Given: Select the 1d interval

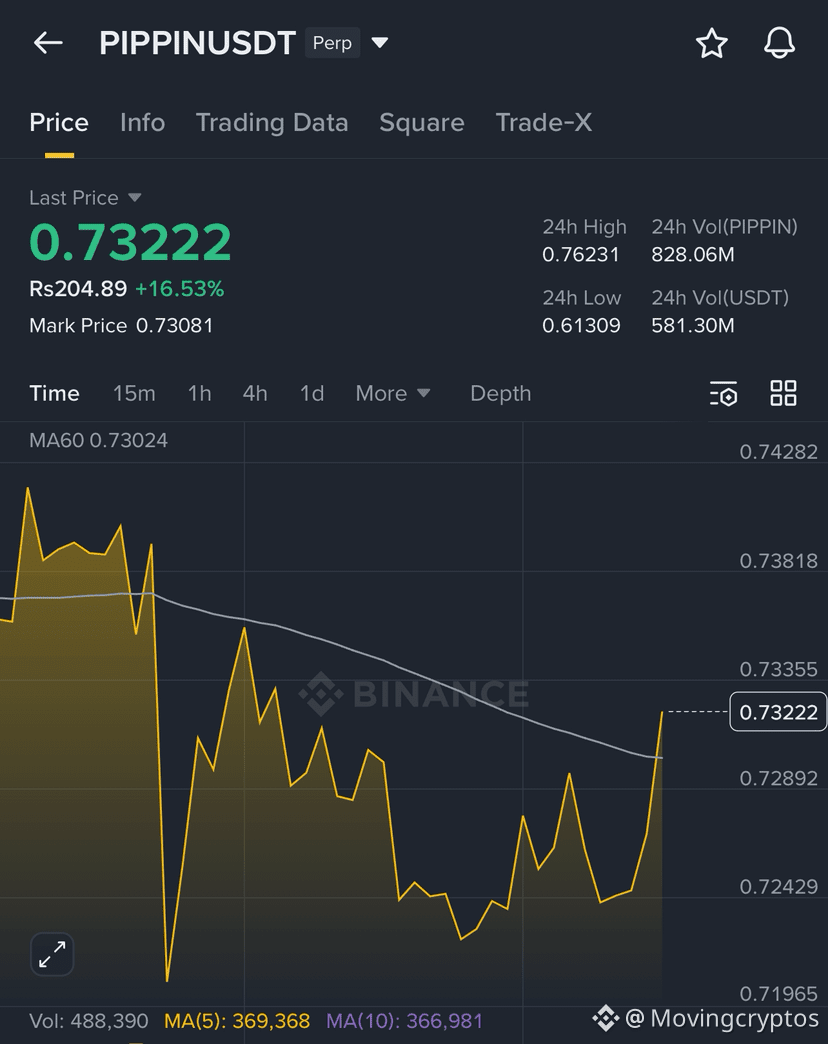Looking at the screenshot, I should (x=311, y=393).
